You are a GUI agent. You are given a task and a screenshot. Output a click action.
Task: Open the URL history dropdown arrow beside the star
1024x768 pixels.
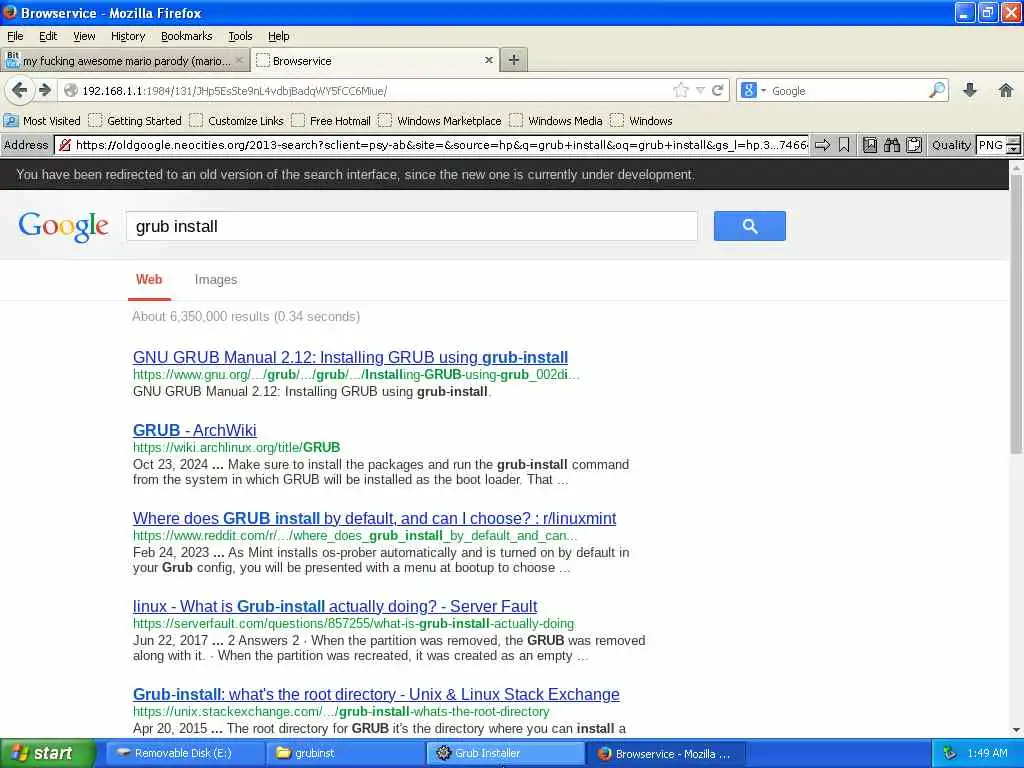pyautogui.click(x=700, y=90)
